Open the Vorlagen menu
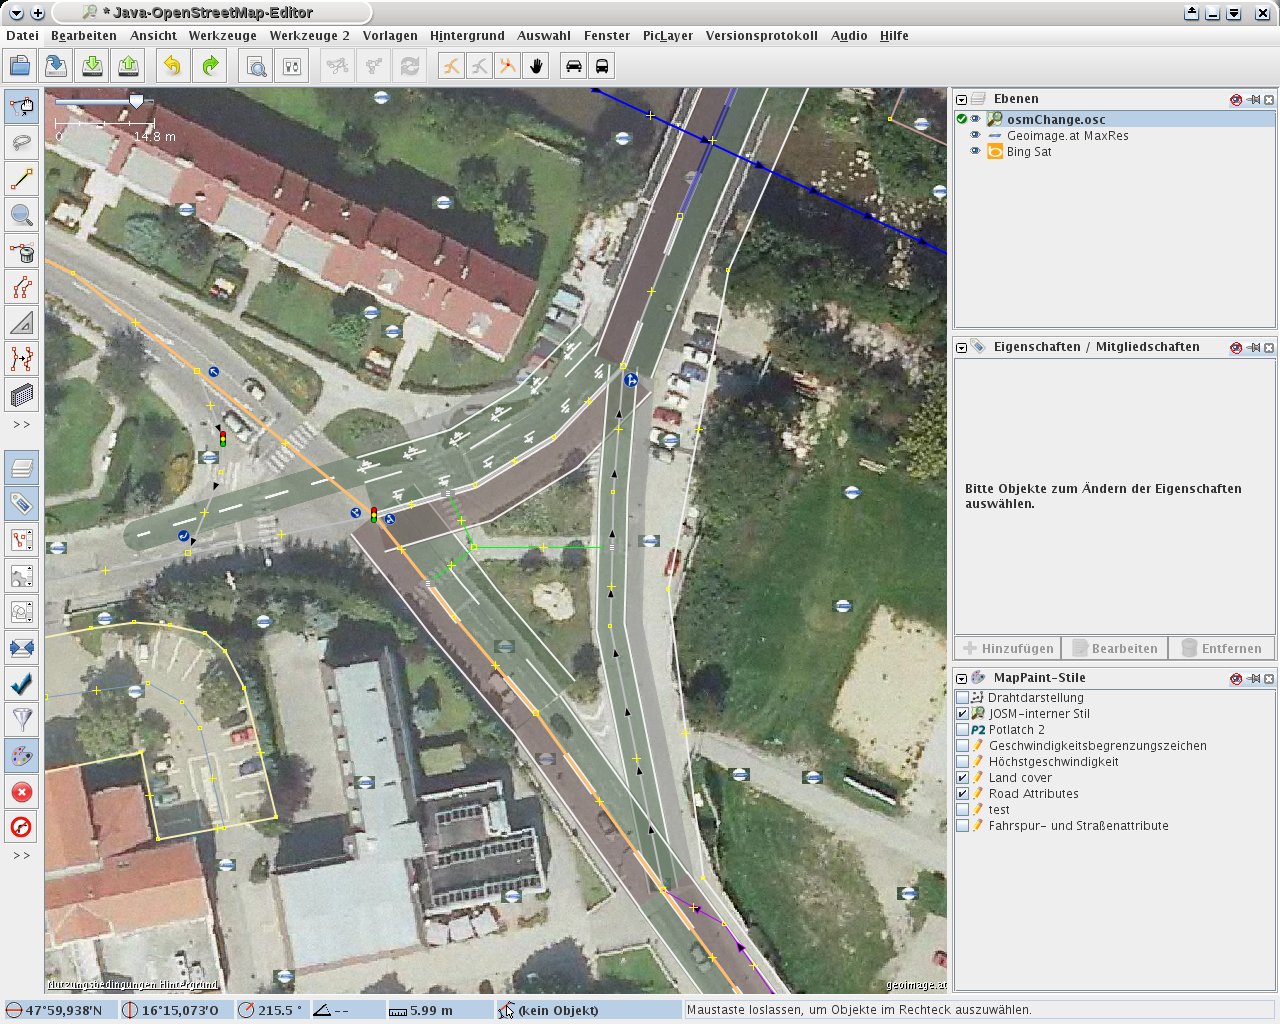Image resolution: width=1280 pixels, height=1024 pixels. click(390, 35)
